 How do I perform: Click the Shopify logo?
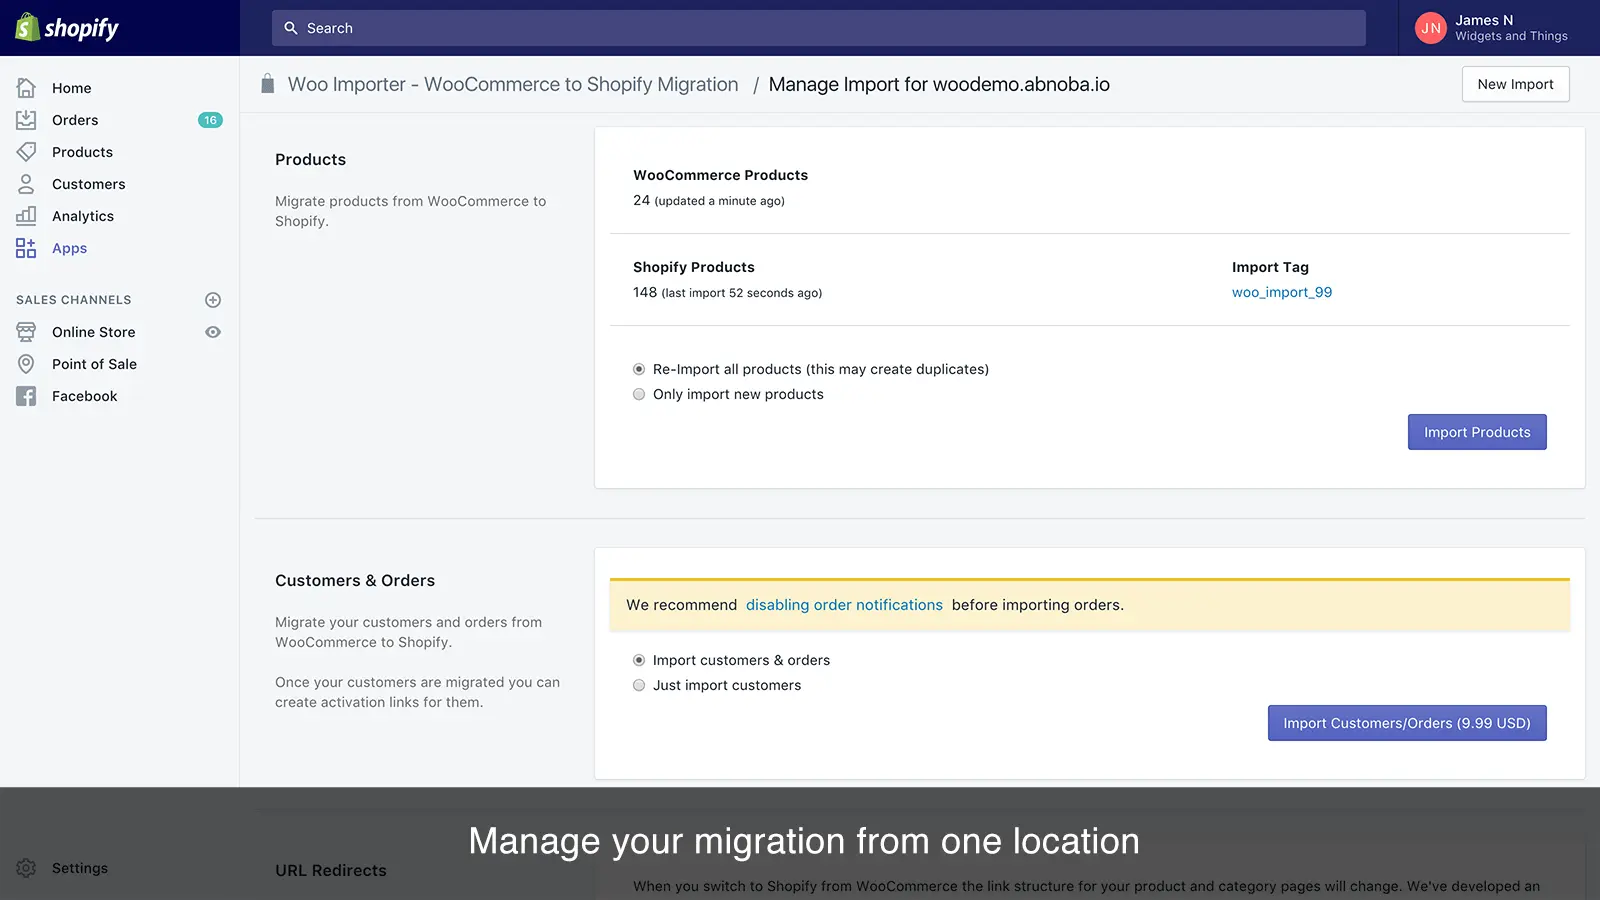pyautogui.click(x=67, y=28)
